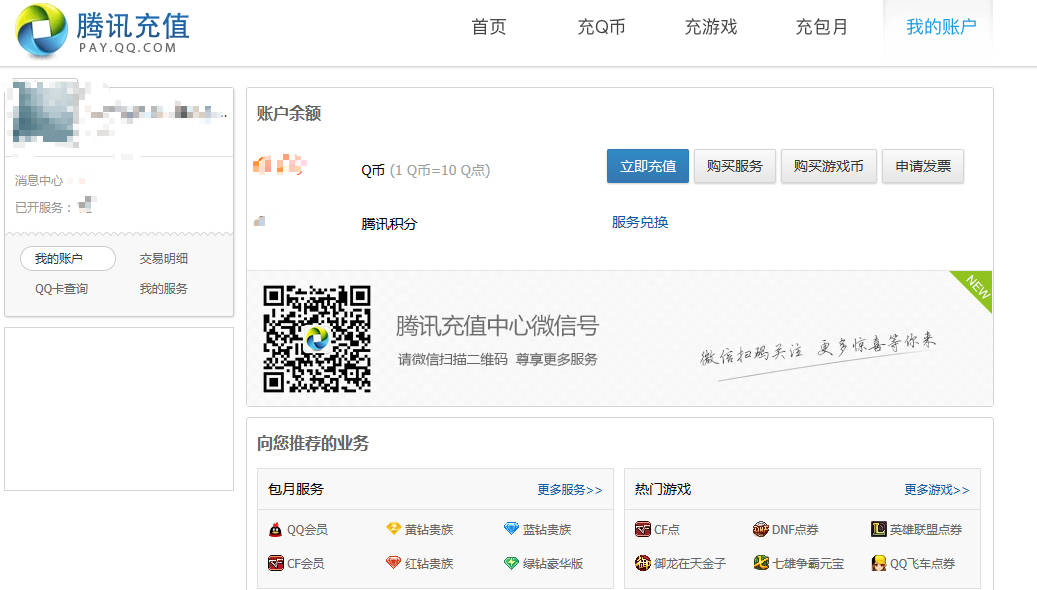
Task: Open the 消息中心 link
Action: pos(39,181)
